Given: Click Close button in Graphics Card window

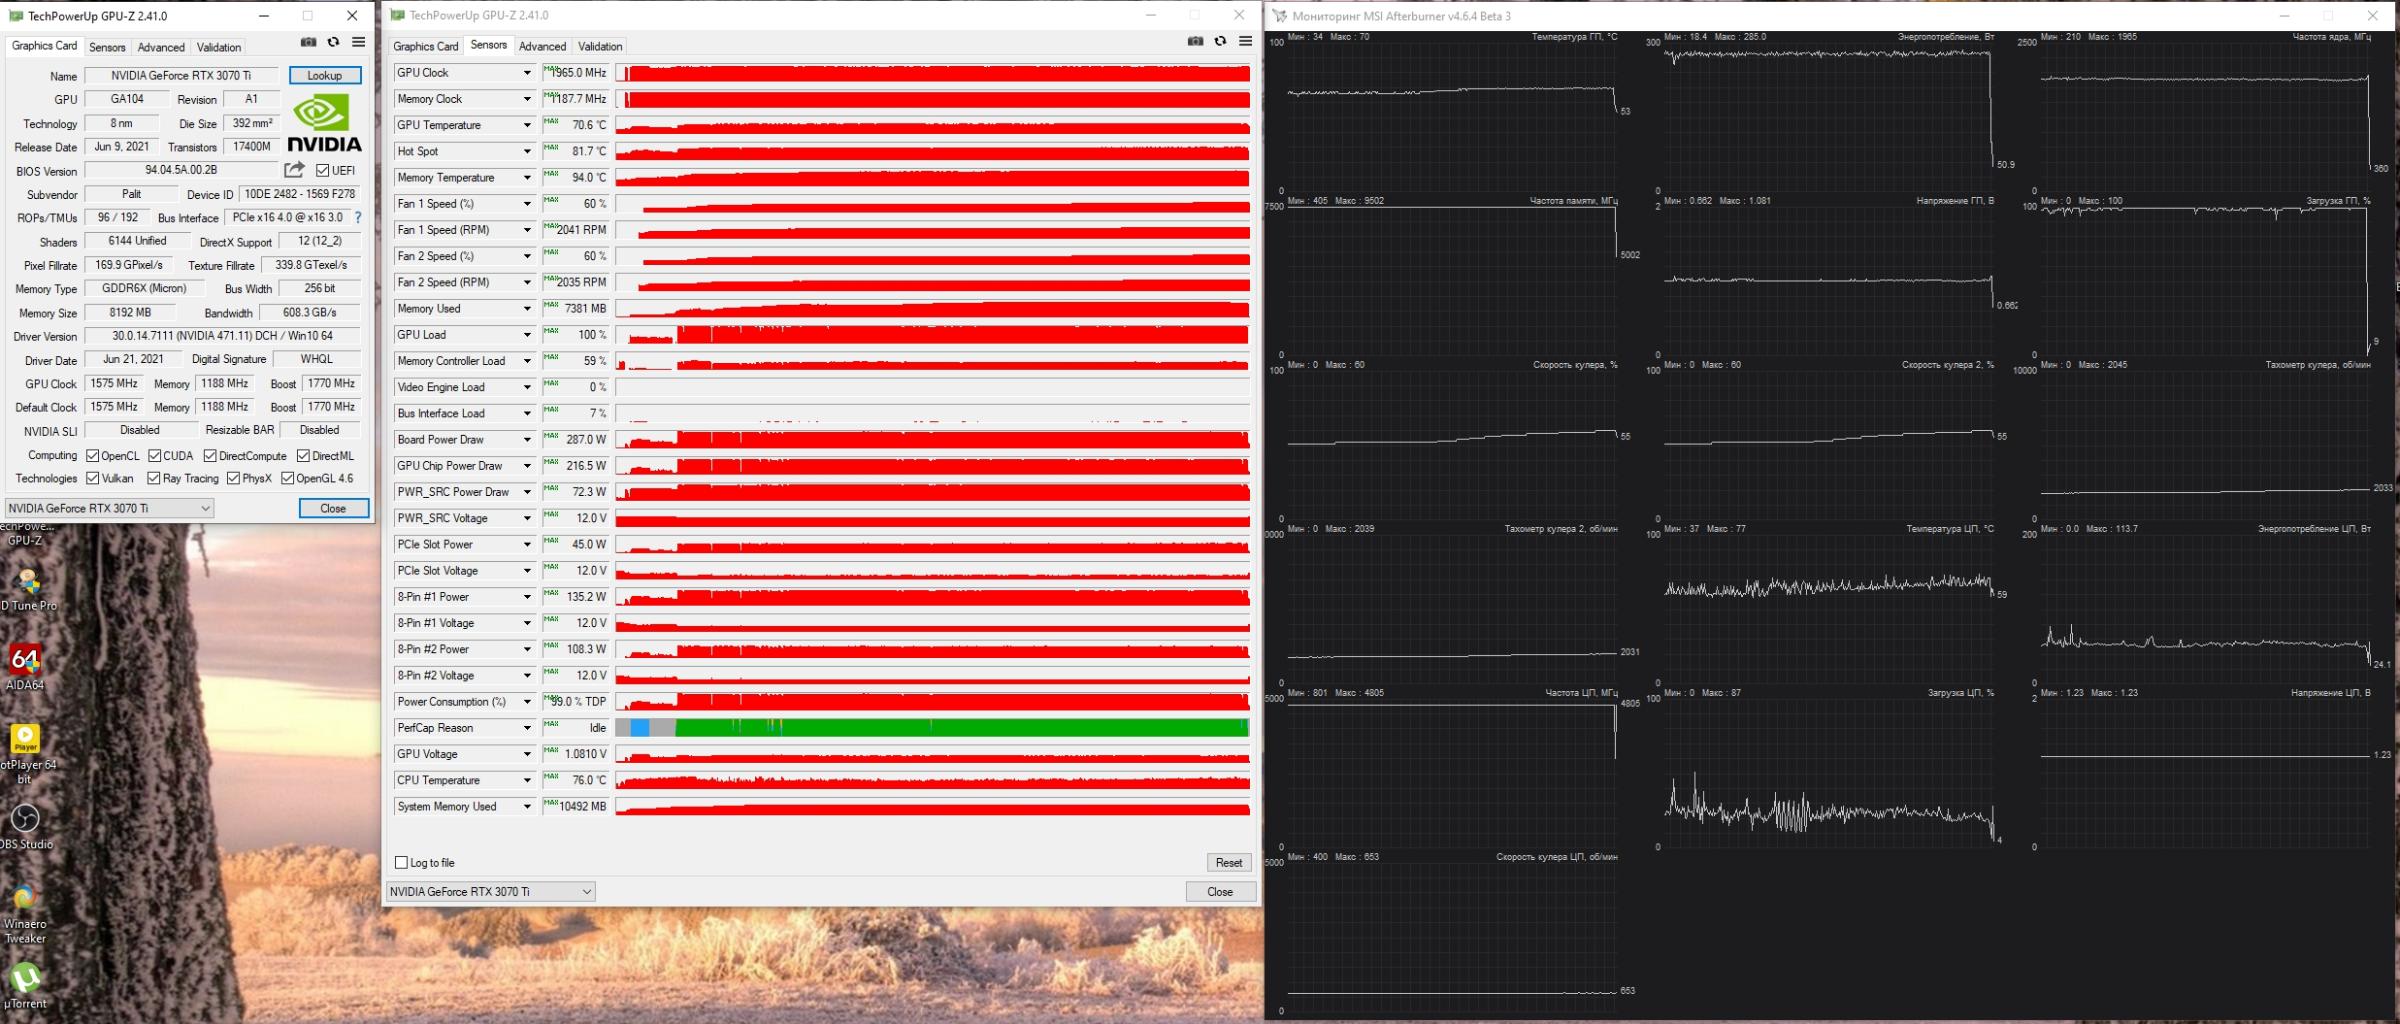Looking at the screenshot, I should [334, 508].
